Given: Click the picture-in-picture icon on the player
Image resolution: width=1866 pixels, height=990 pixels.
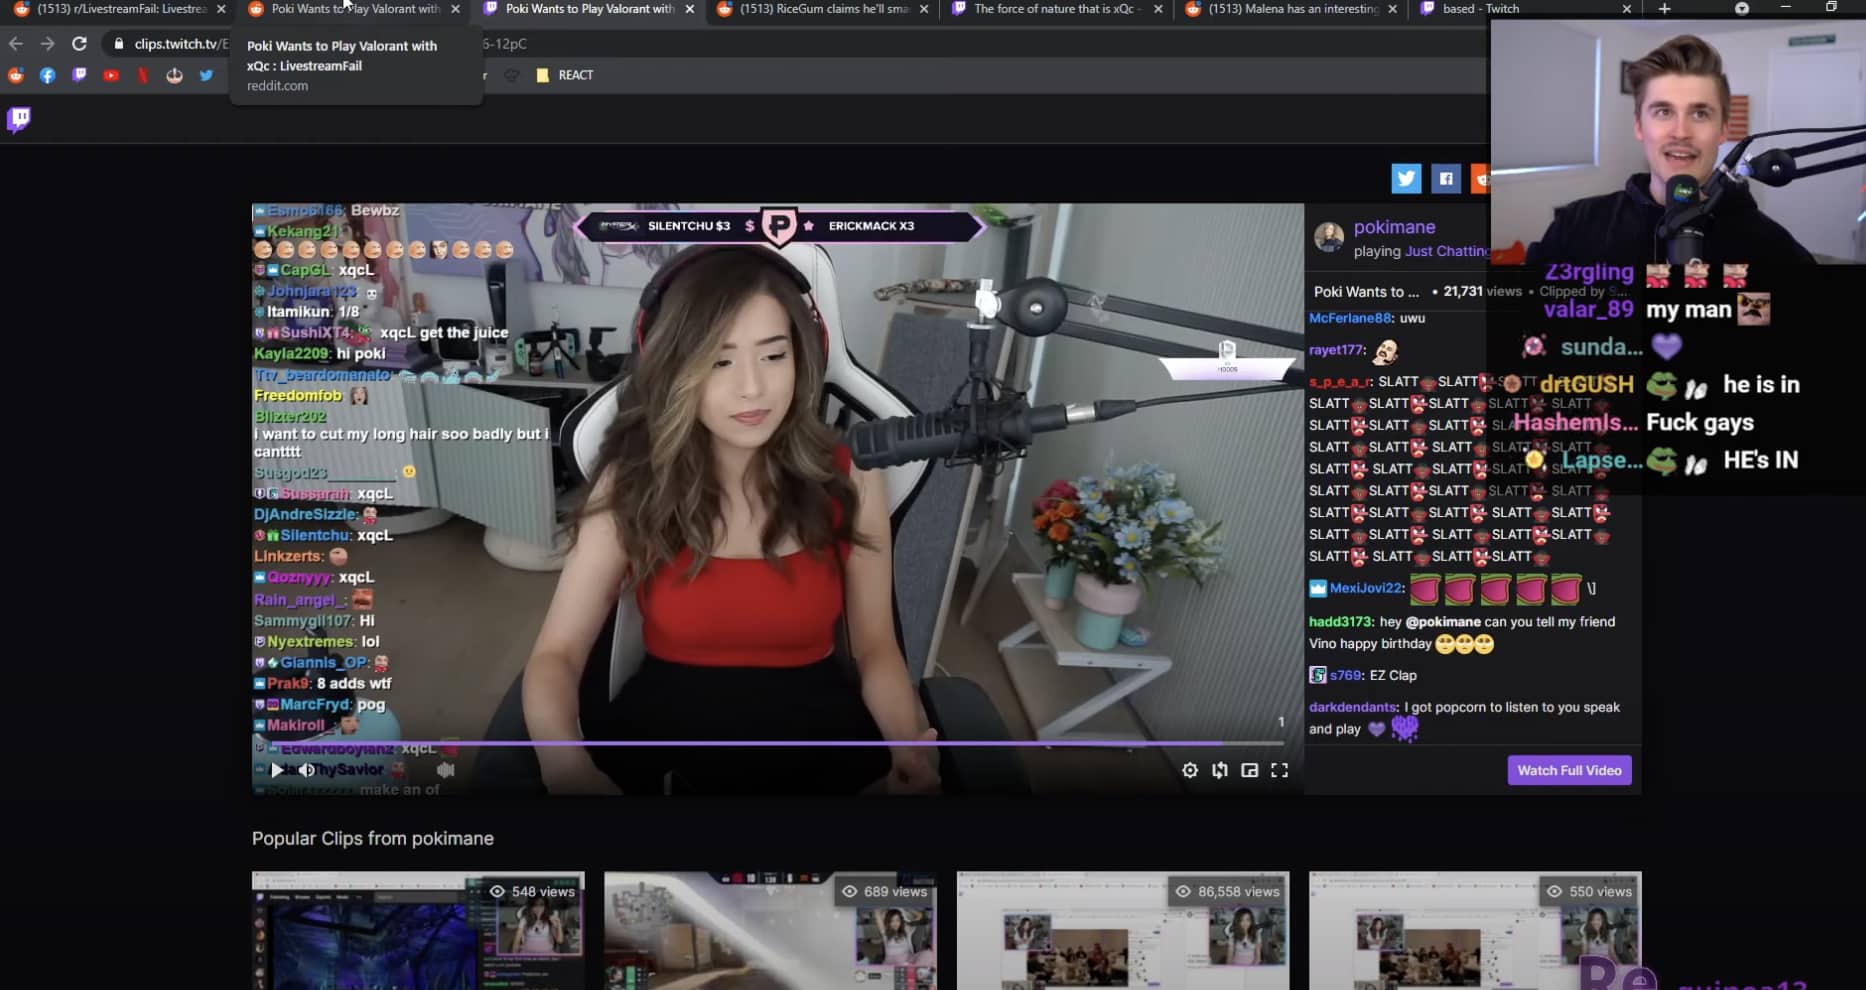Looking at the screenshot, I should (x=1250, y=770).
